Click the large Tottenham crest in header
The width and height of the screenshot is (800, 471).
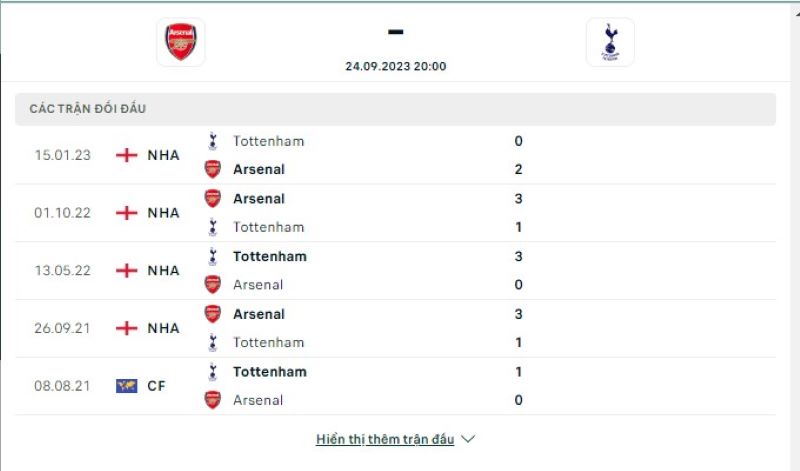pyautogui.click(x=609, y=42)
